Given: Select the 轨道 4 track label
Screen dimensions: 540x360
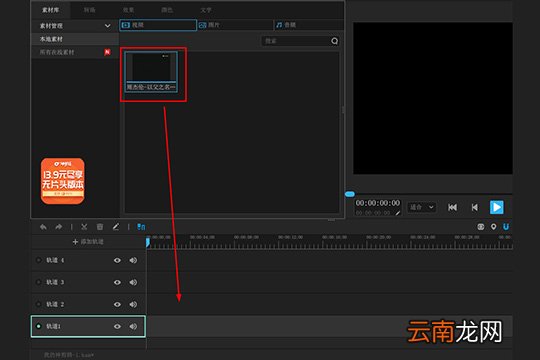Looking at the screenshot, I should coord(55,260).
